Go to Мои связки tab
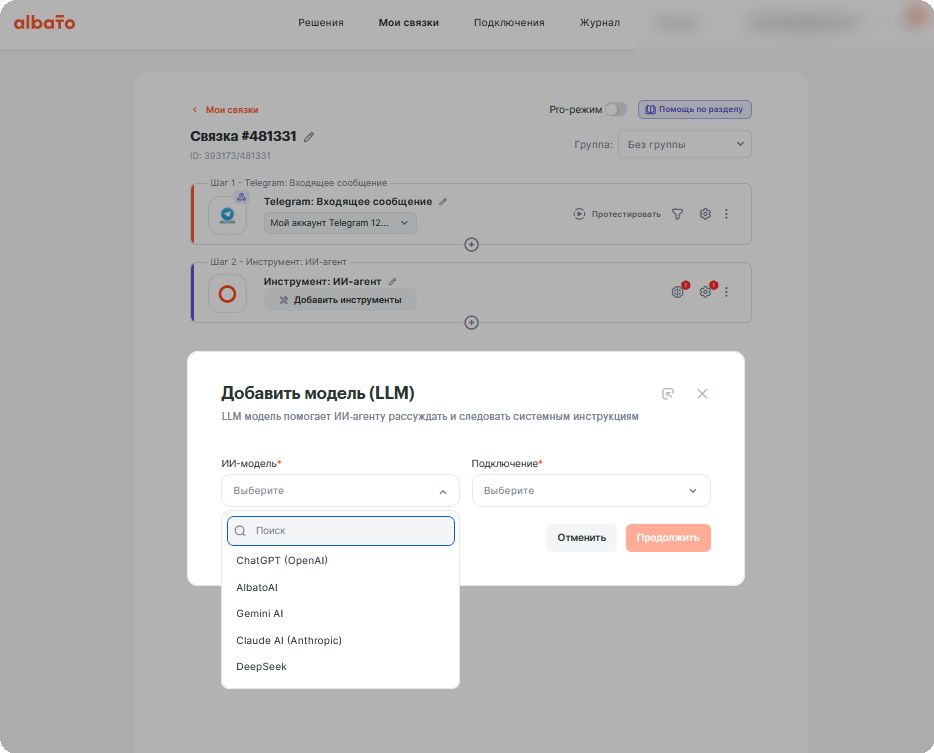 [409, 23]
